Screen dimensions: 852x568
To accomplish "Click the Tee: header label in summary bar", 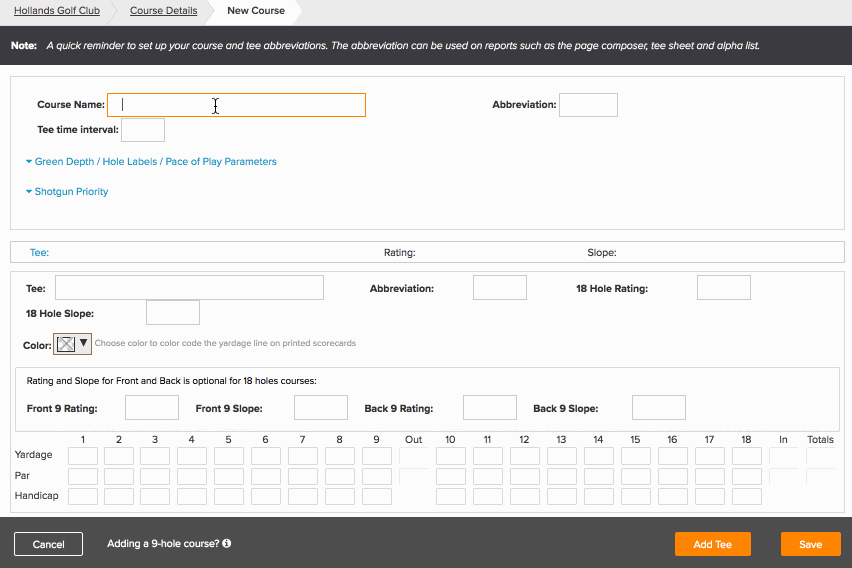I will (x=39, y=252).
